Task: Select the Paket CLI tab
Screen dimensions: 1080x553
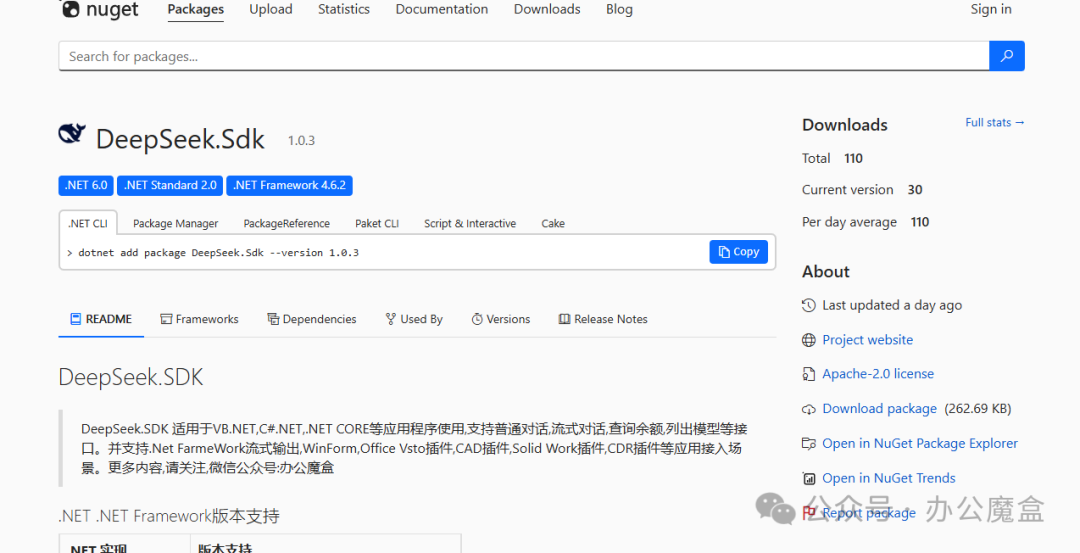Action: (377, 223)
